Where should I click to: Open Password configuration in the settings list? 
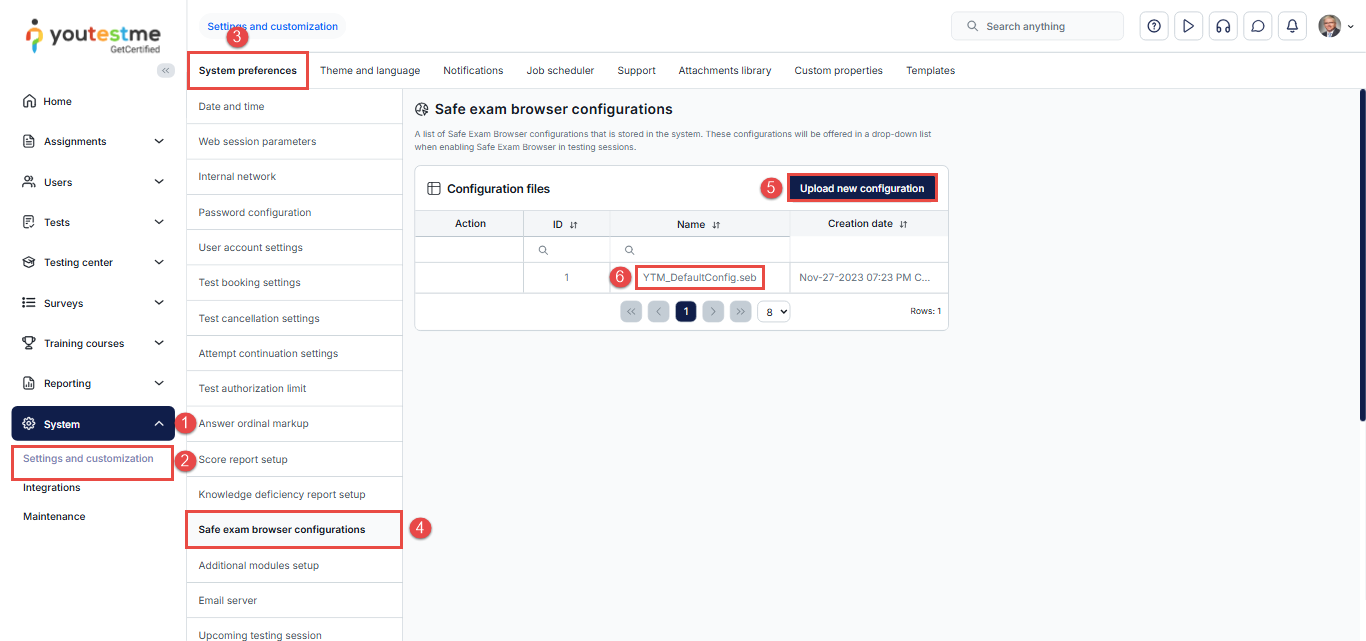tap(255, 213)
